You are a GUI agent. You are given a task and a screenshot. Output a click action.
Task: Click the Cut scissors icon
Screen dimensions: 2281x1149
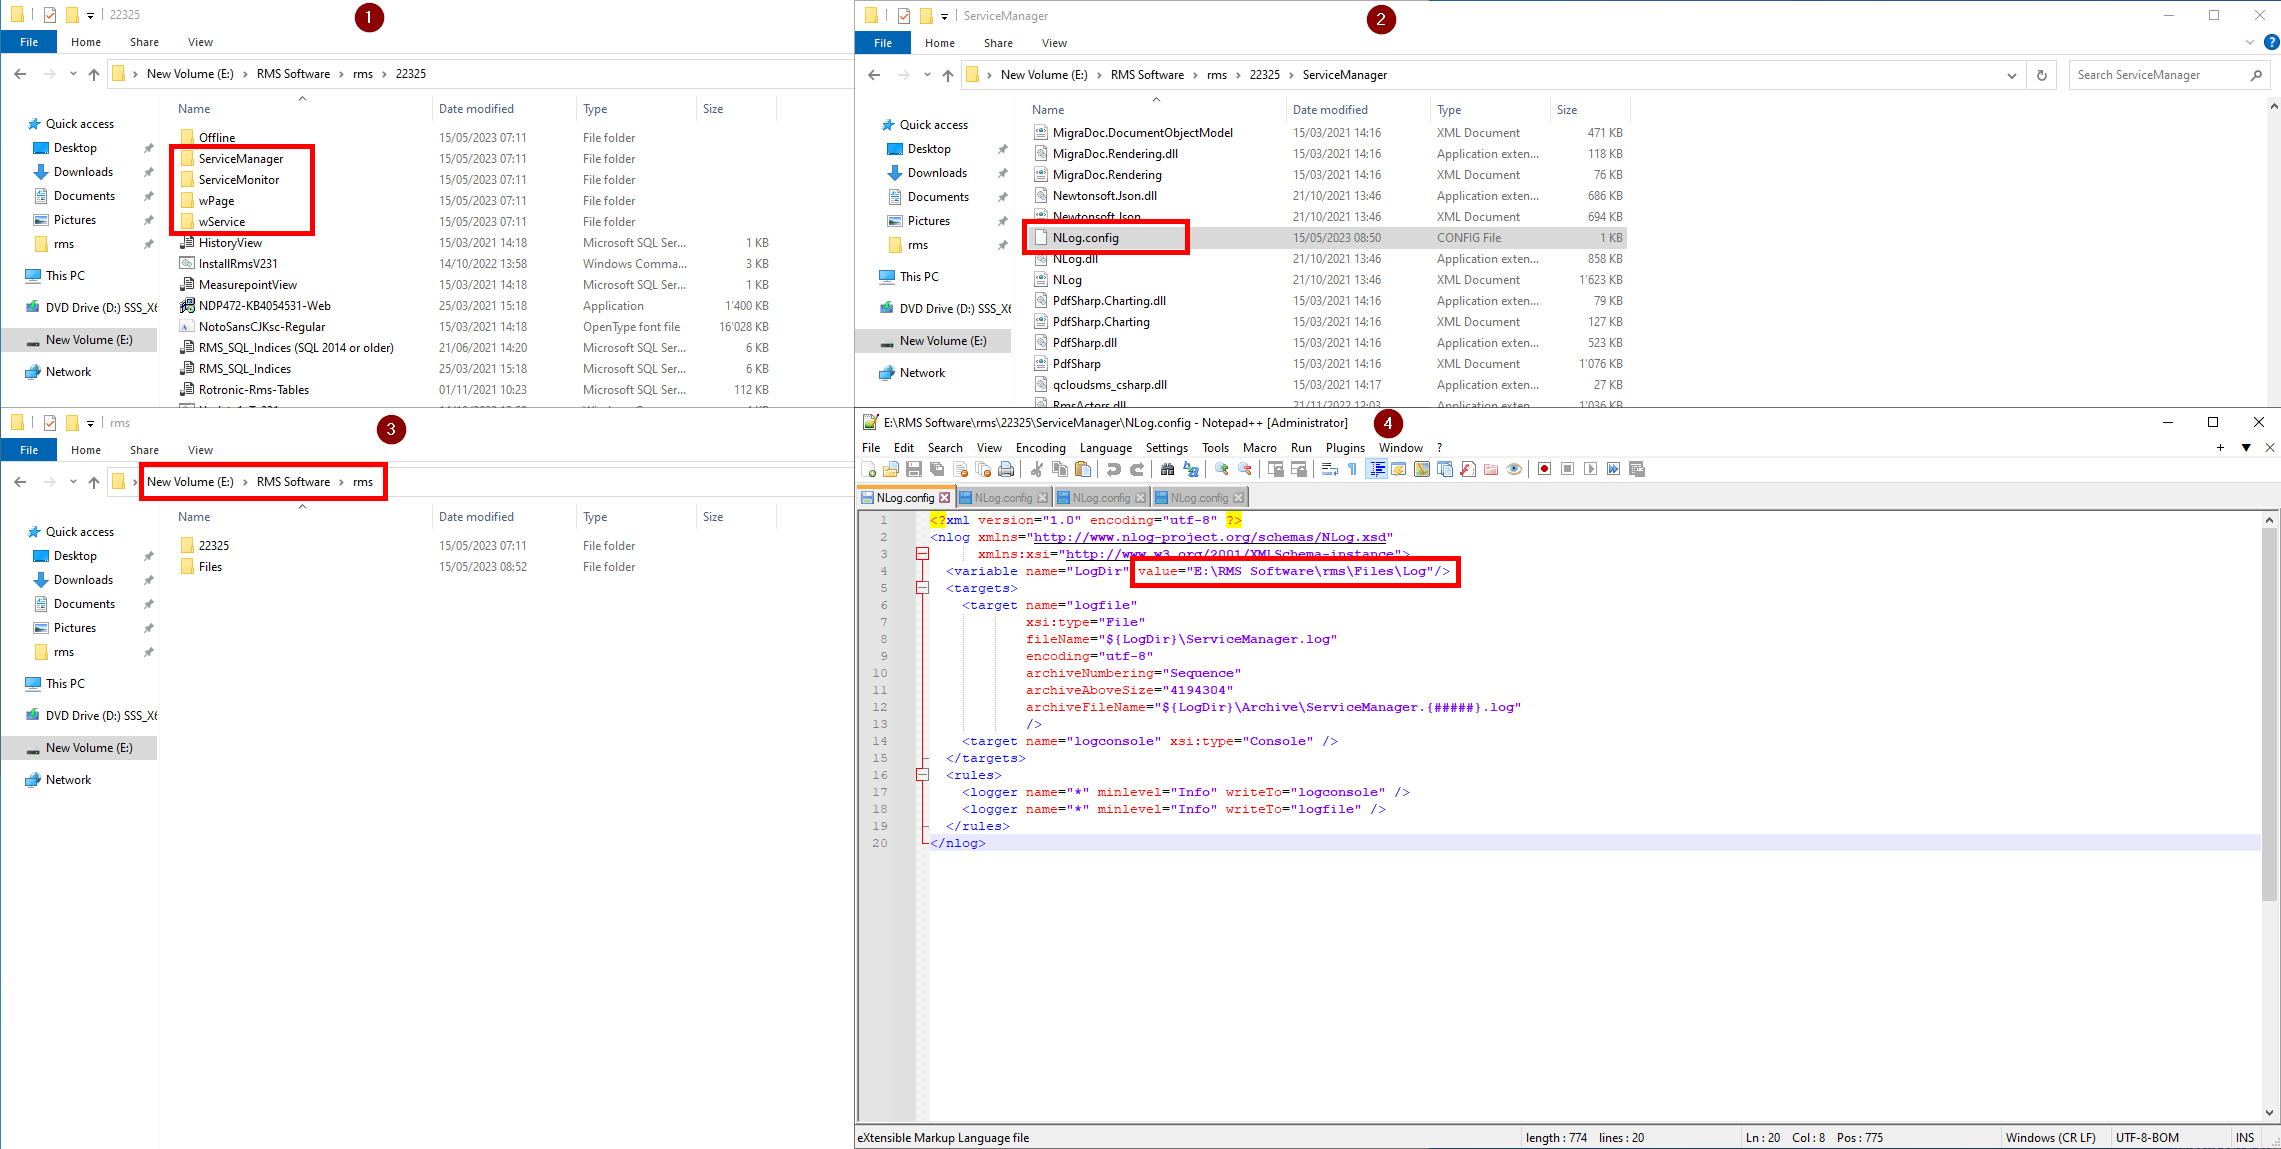pos(1037,469)
